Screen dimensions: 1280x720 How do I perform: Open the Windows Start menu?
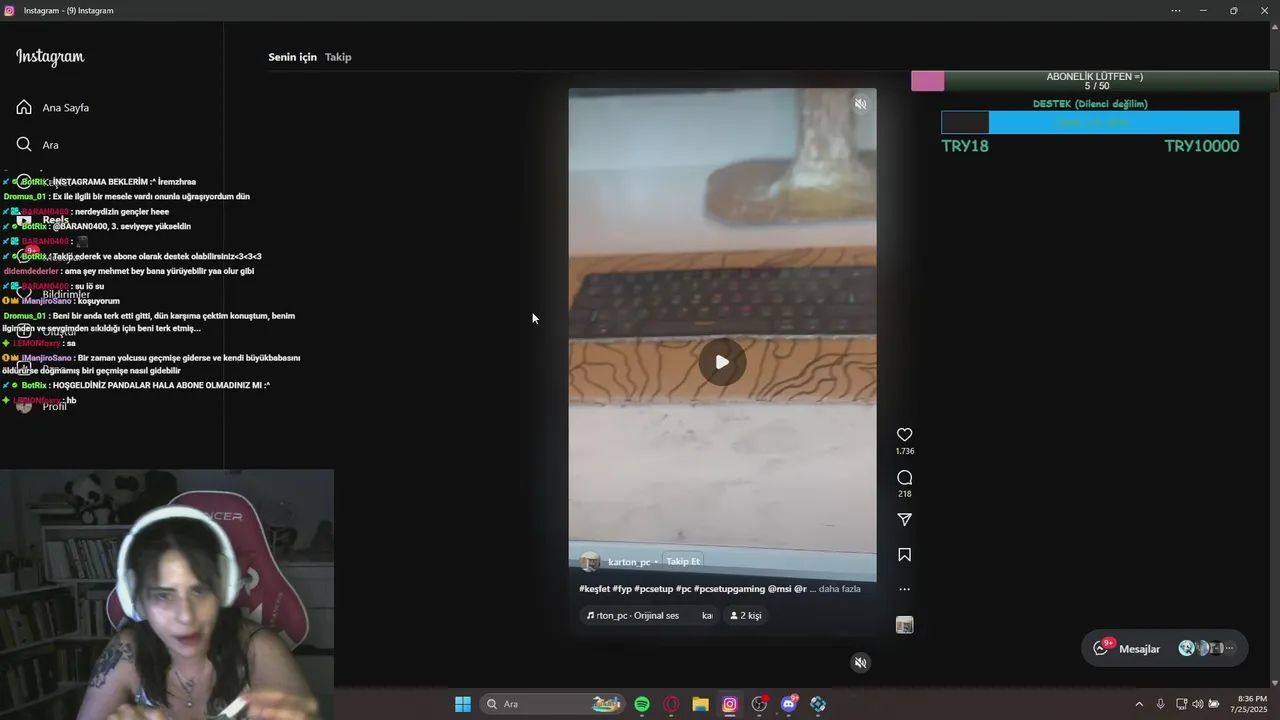pos(463,704)
